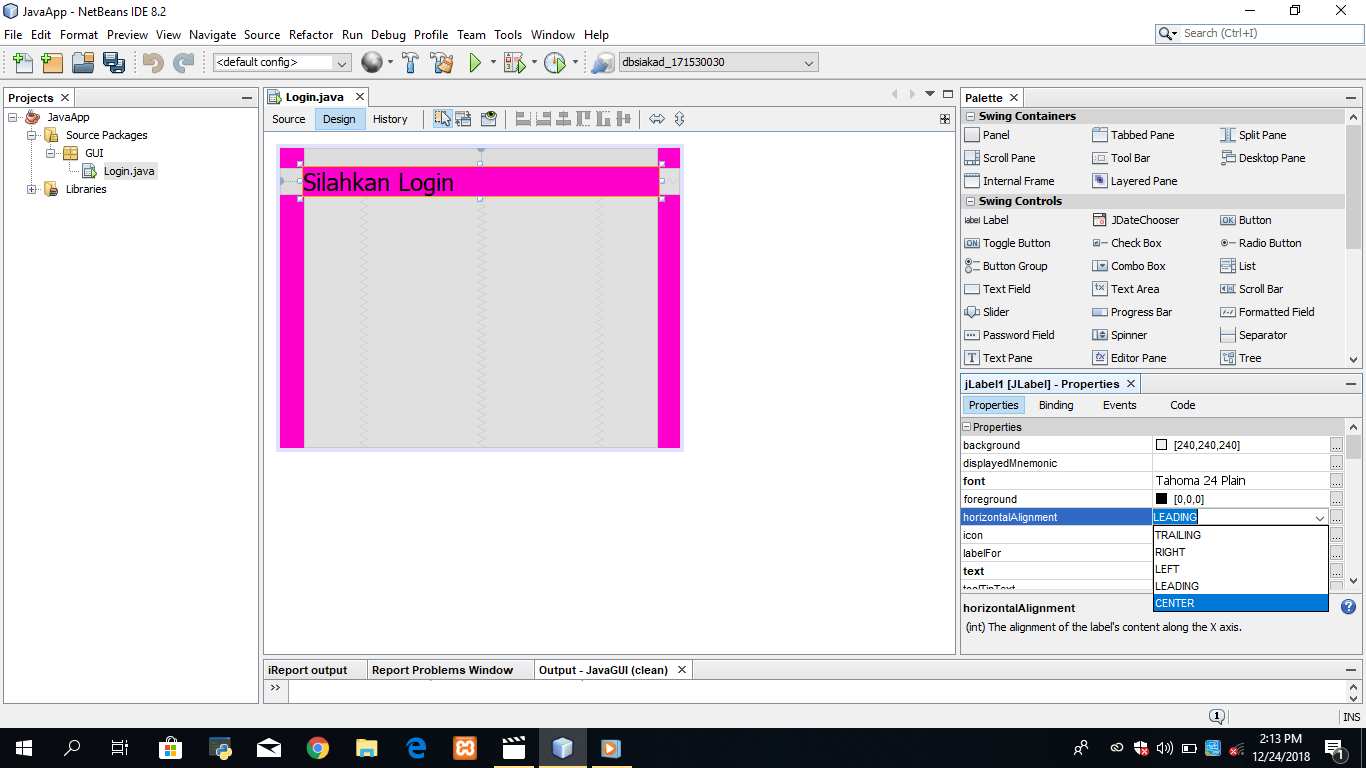1366x768 pixels.
Task: Switch to the Source view of Login.java
Action: point(288,119)
